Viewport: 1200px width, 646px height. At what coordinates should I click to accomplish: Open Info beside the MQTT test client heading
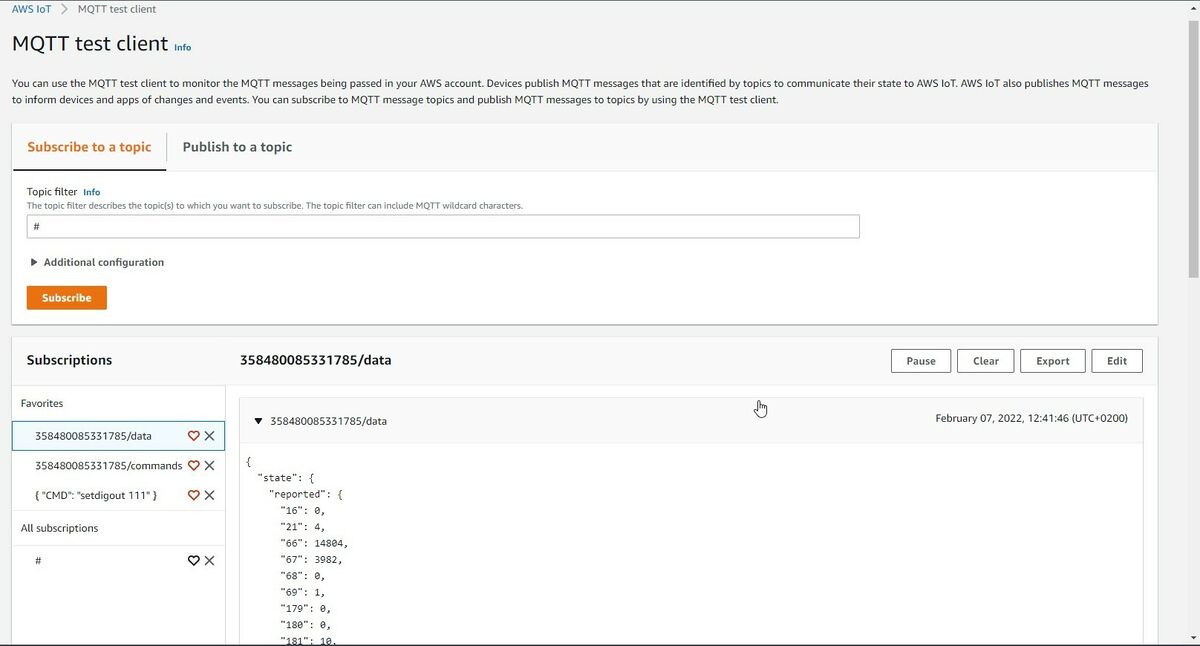click(x=183, y=47)
